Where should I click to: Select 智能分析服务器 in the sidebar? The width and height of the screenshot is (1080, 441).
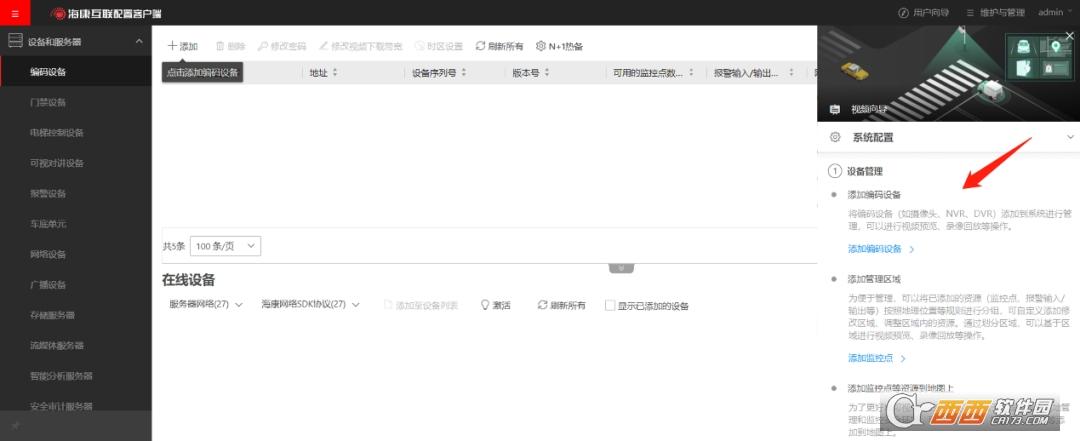(76, 376)
